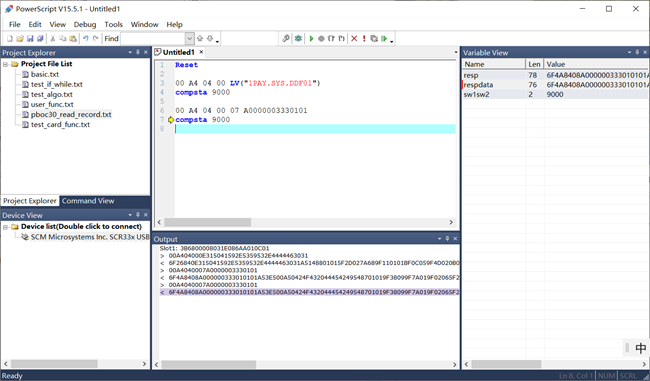Toggle auto-hide pin on Device View panel

point(138,215)
